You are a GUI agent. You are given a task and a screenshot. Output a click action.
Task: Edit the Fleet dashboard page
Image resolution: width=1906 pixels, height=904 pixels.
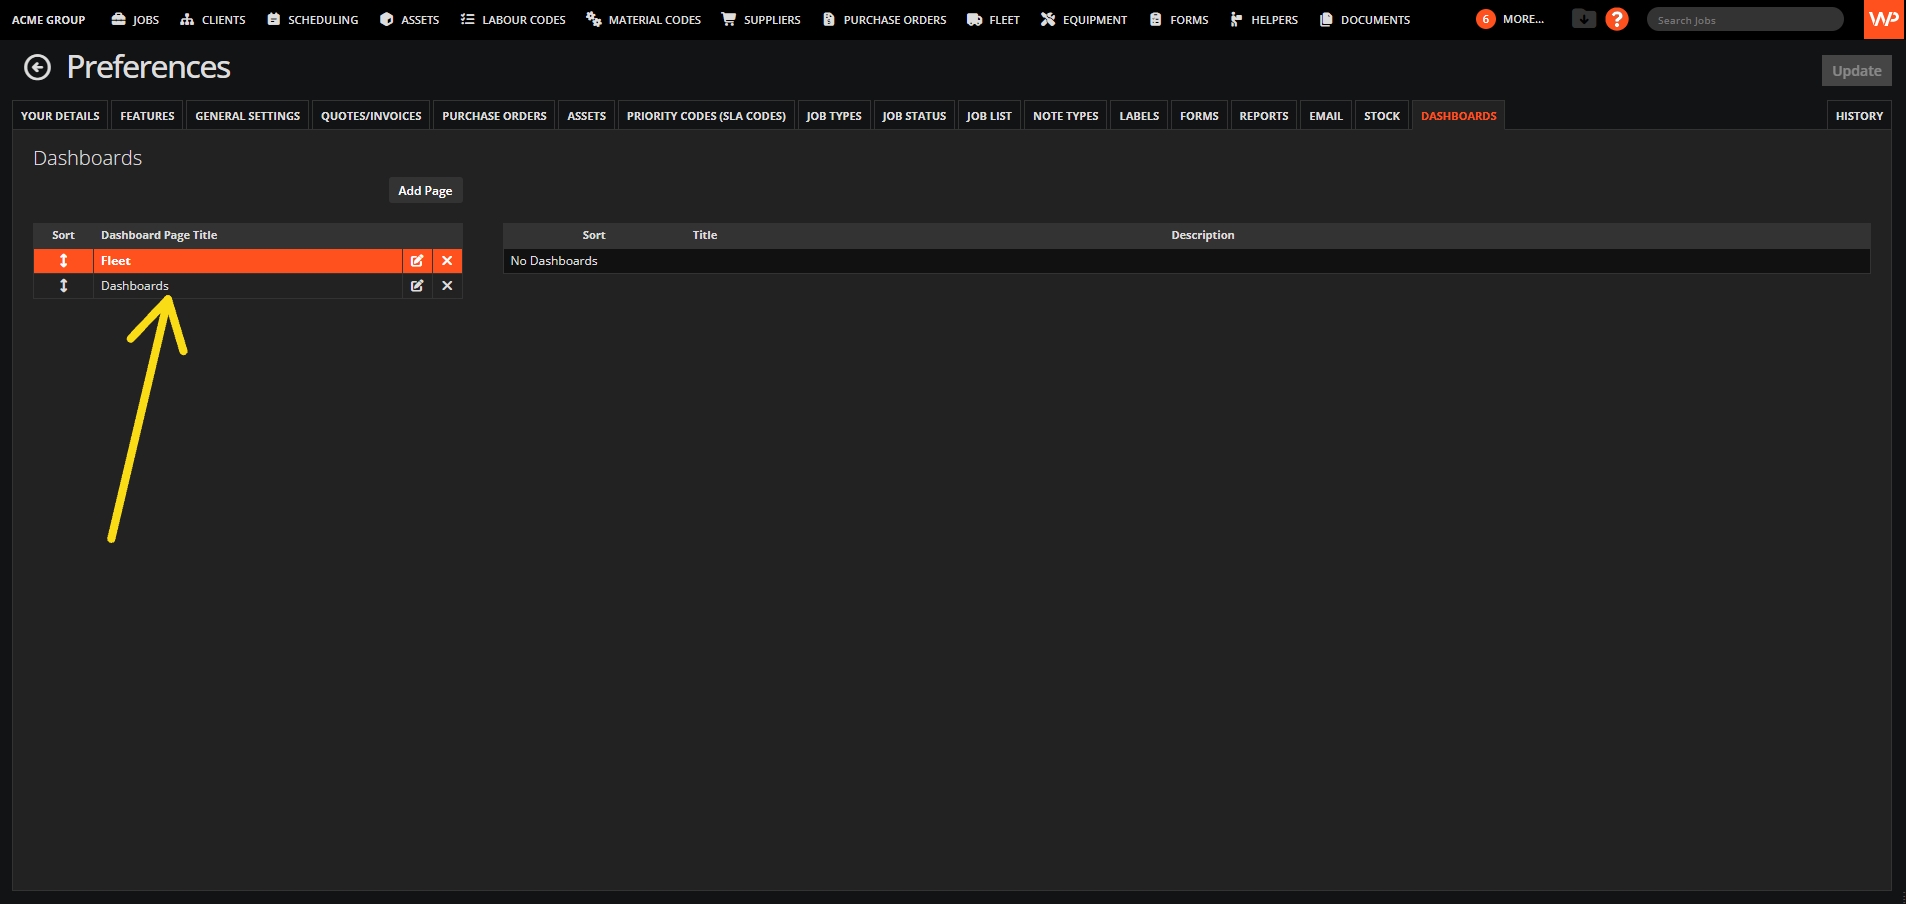pos(417,261)
